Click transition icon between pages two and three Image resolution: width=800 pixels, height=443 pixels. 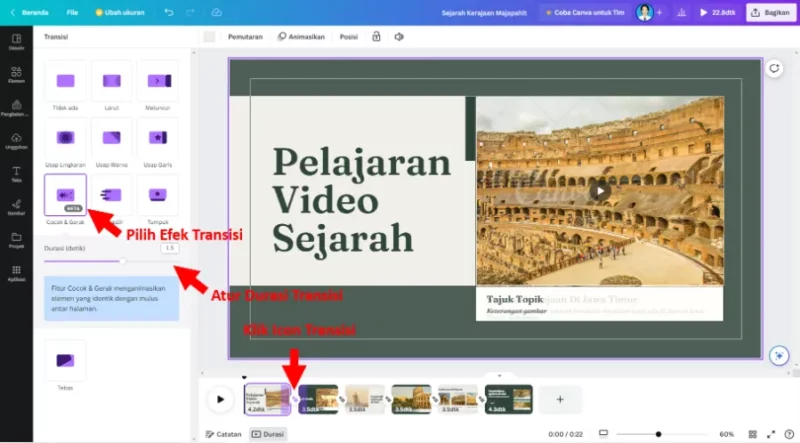tap(342, 400)
